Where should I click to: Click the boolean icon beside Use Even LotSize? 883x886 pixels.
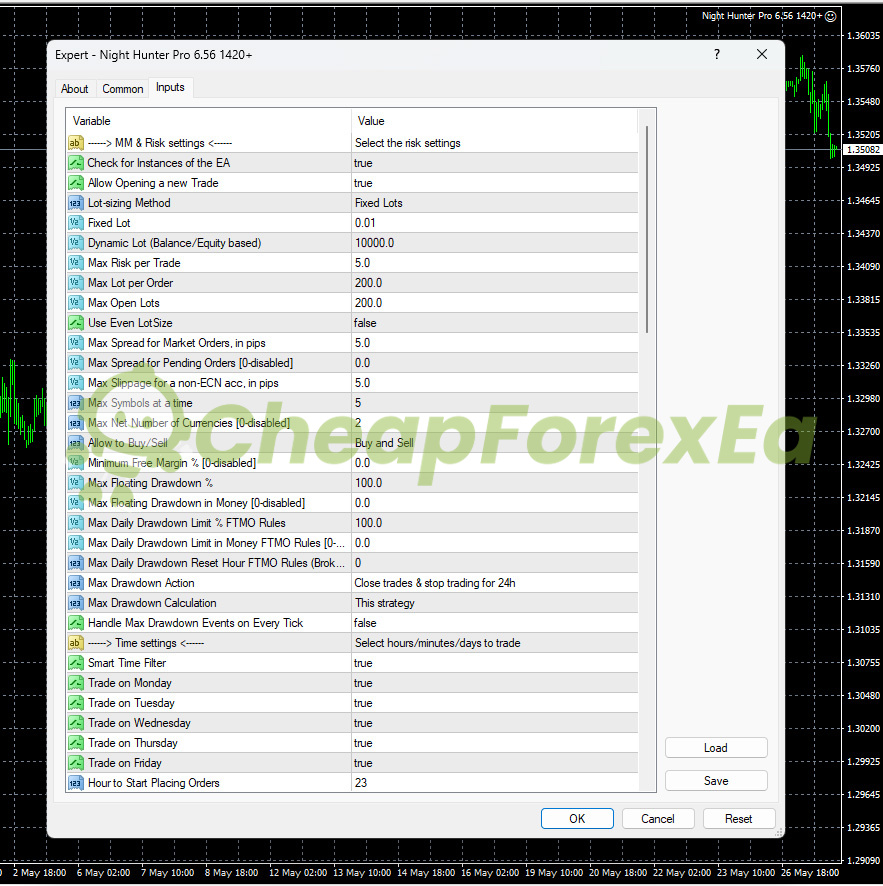[76, 323]
